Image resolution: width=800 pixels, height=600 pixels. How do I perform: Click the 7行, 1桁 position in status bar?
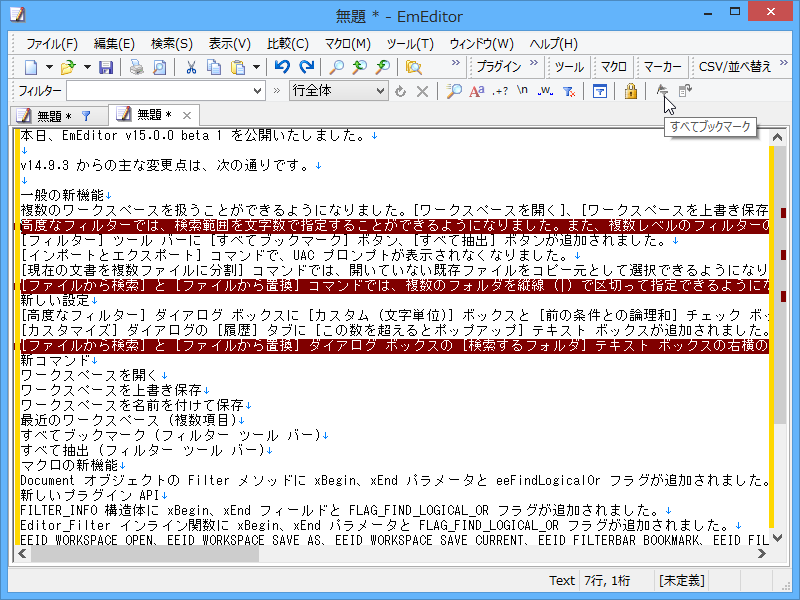click(607, 581)
